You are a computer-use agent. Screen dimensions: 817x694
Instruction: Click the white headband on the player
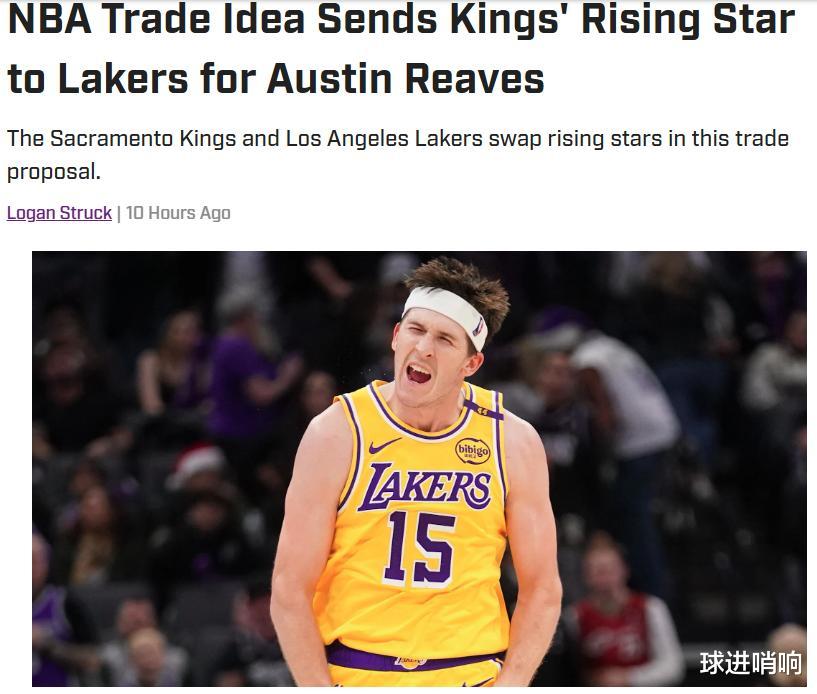[446, 316]
